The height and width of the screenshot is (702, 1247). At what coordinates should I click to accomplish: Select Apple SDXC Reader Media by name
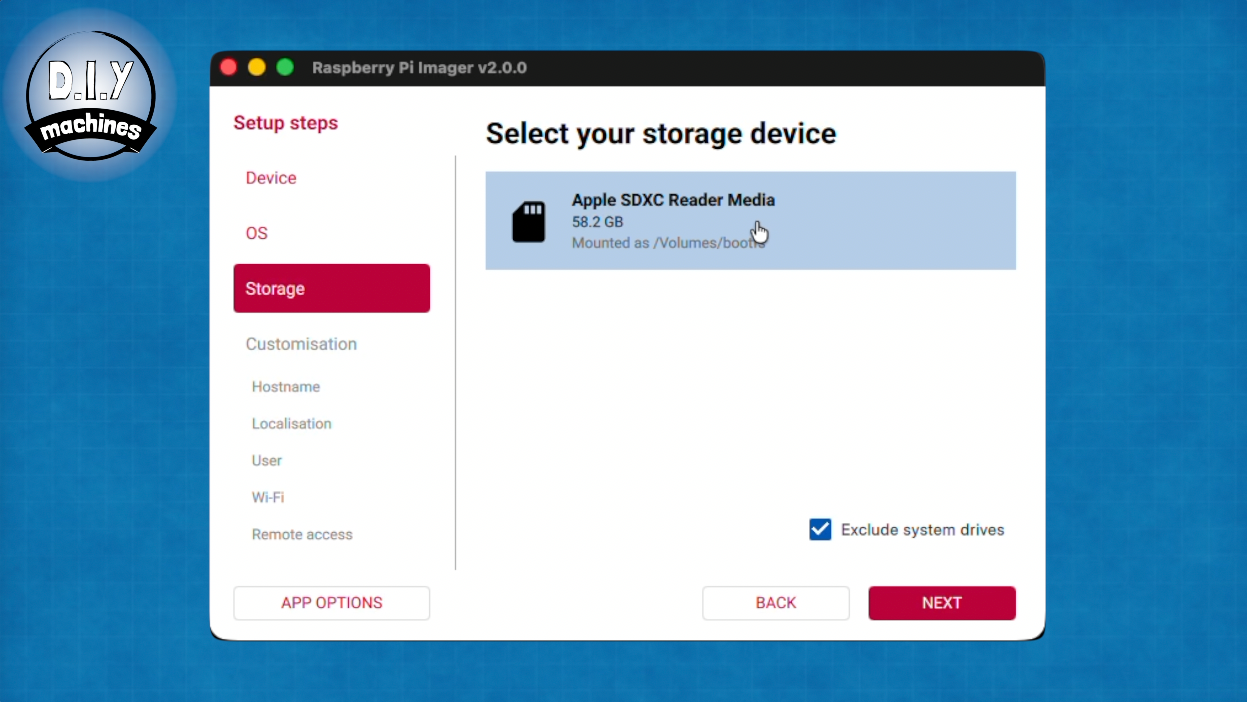tap(673, 200)
